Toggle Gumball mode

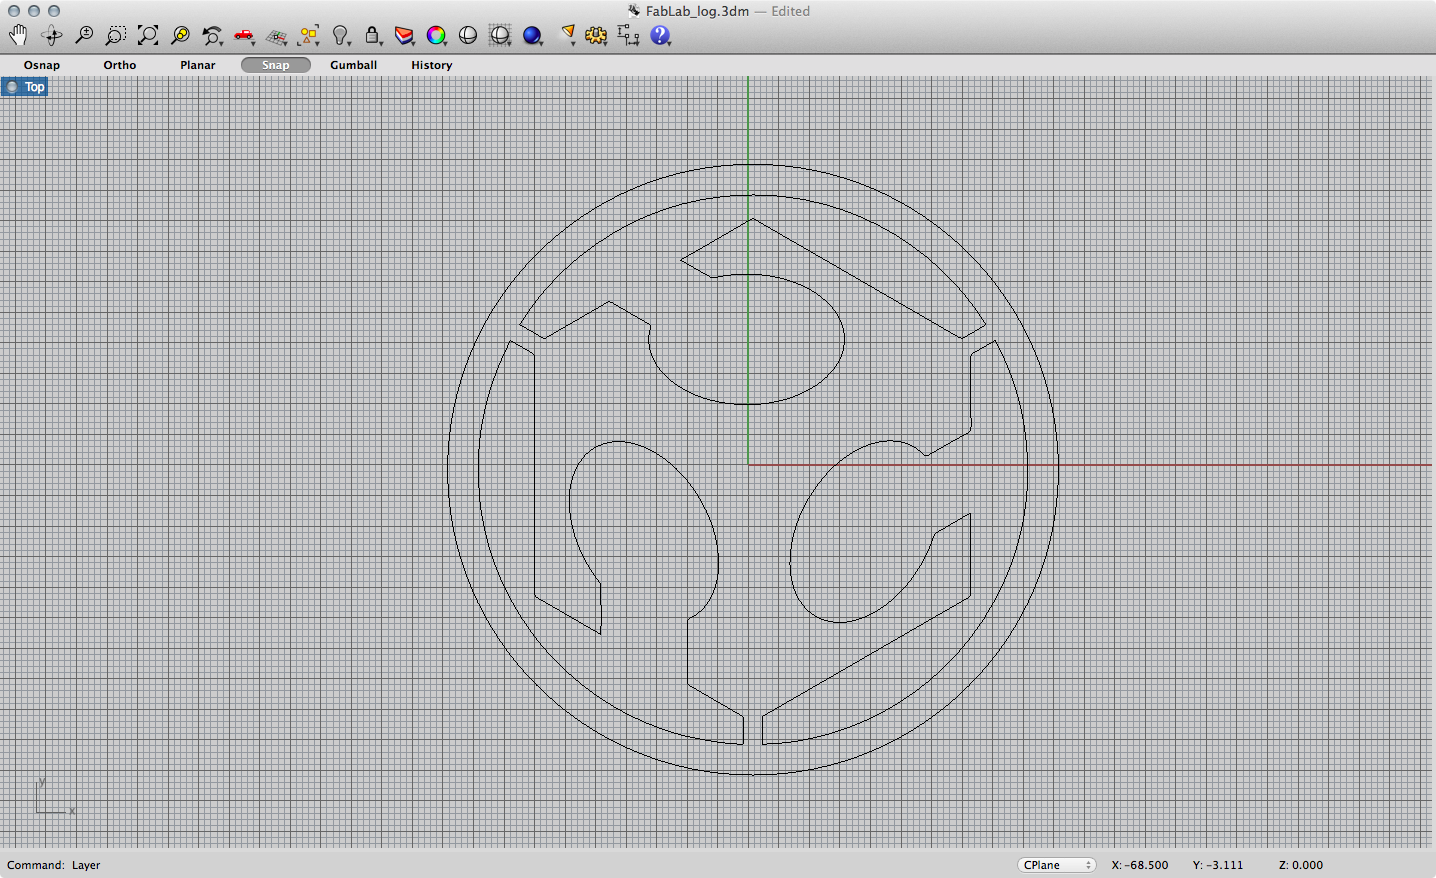354,65
